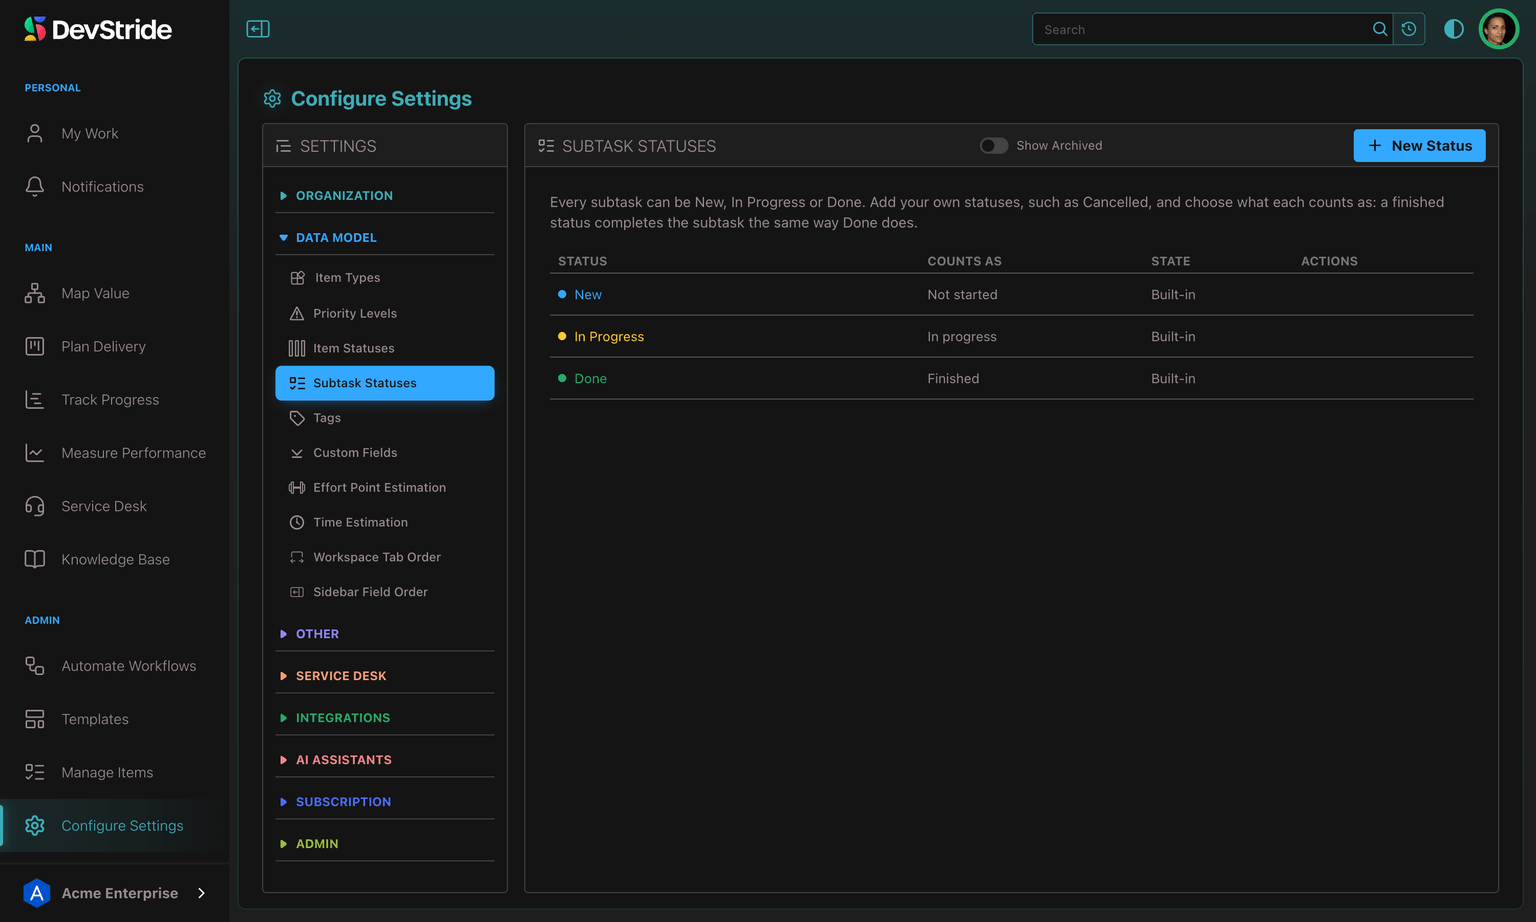Viewport: 1536px width, 922px height.
Task: Open Notifications bell in sidebar
Action: [x=115, y=187]
